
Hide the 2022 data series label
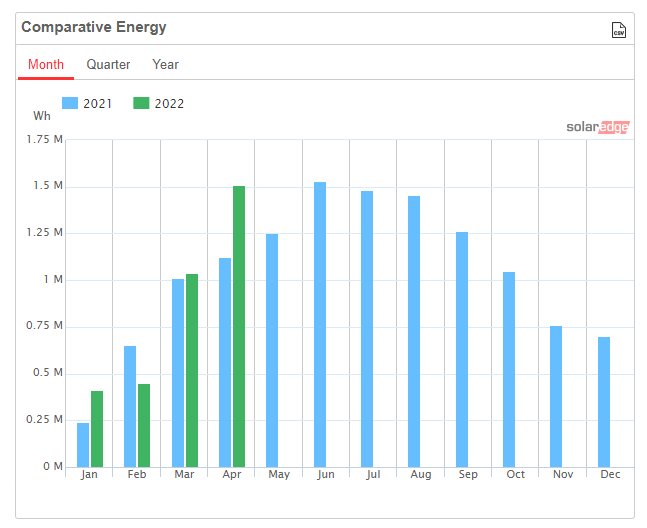tap(169, 104)
